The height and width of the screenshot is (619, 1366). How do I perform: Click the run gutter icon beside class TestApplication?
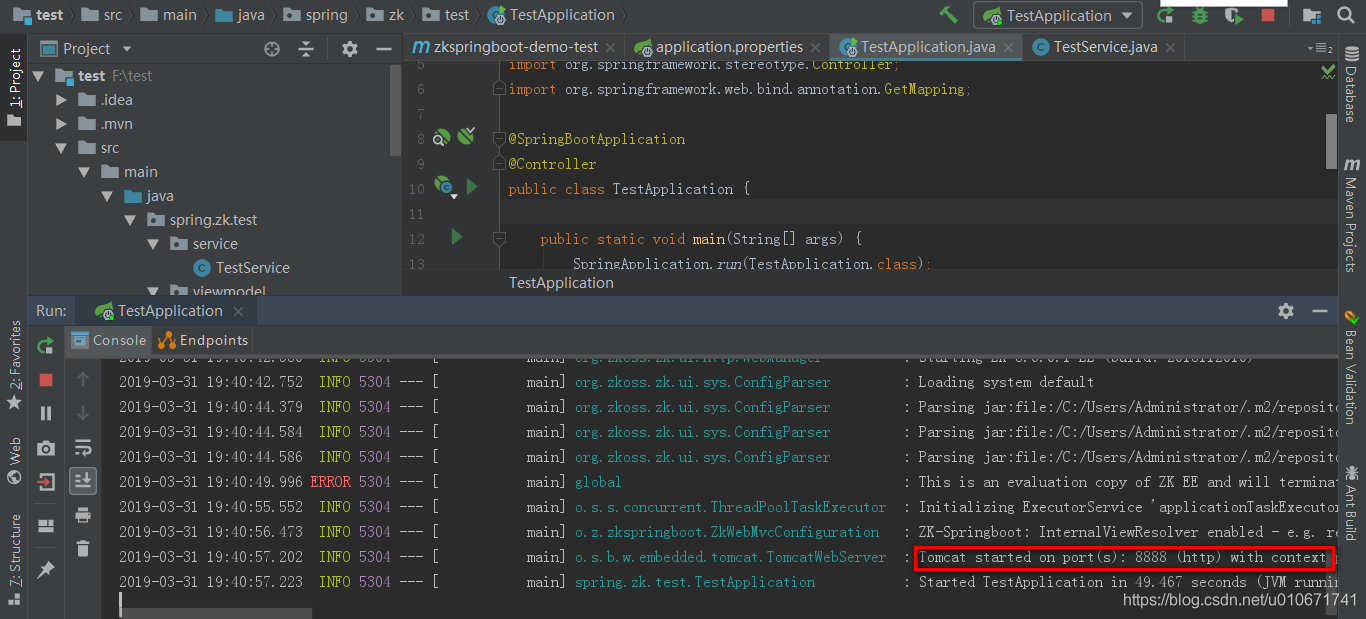tap(472, 187)
